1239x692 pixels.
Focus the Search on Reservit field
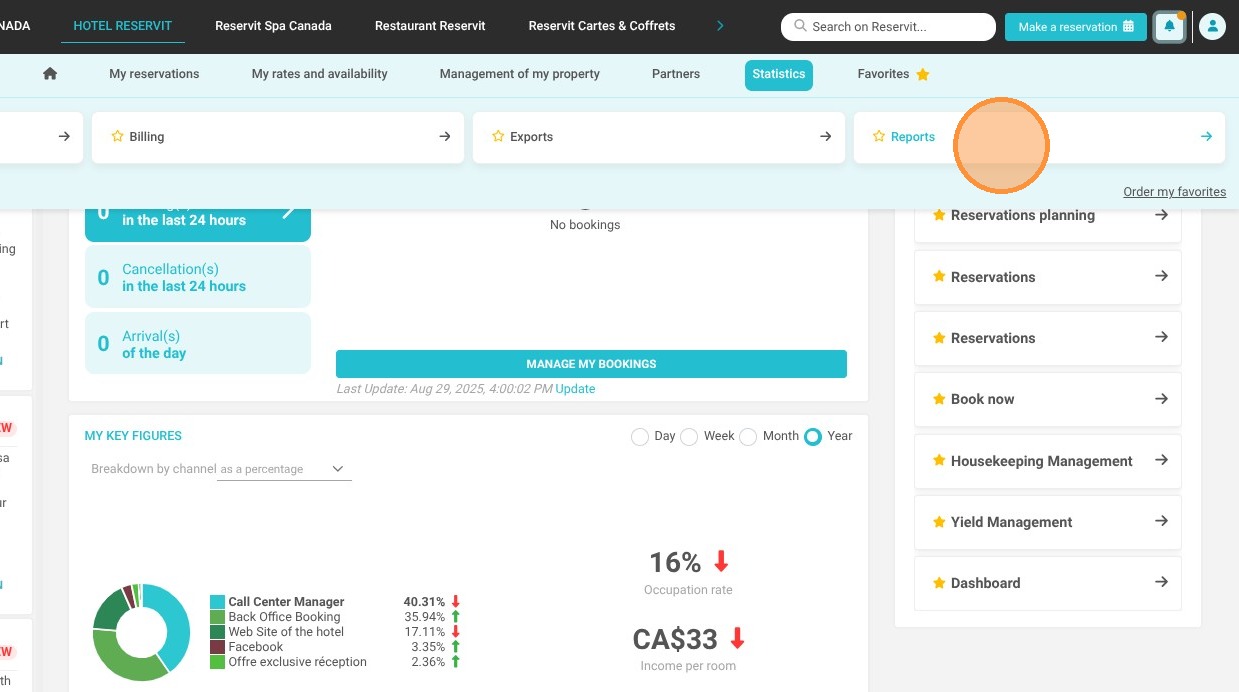[888, 27]
